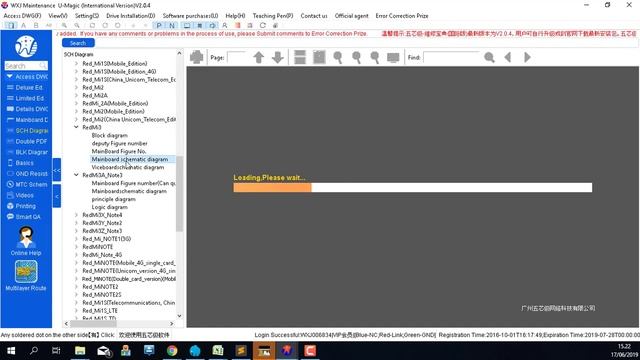Click the letter A toolbar icon
Screen dimensions: 640x360
(24, 25)
